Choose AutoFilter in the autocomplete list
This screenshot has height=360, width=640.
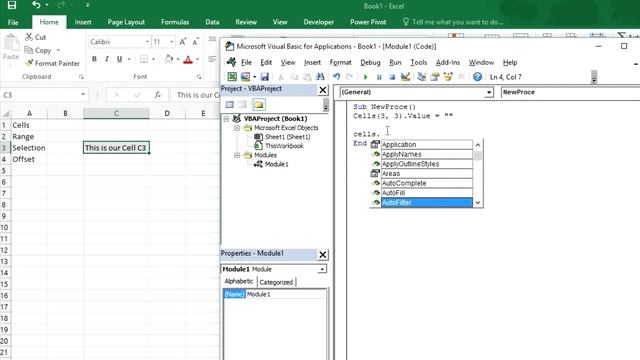426,202
